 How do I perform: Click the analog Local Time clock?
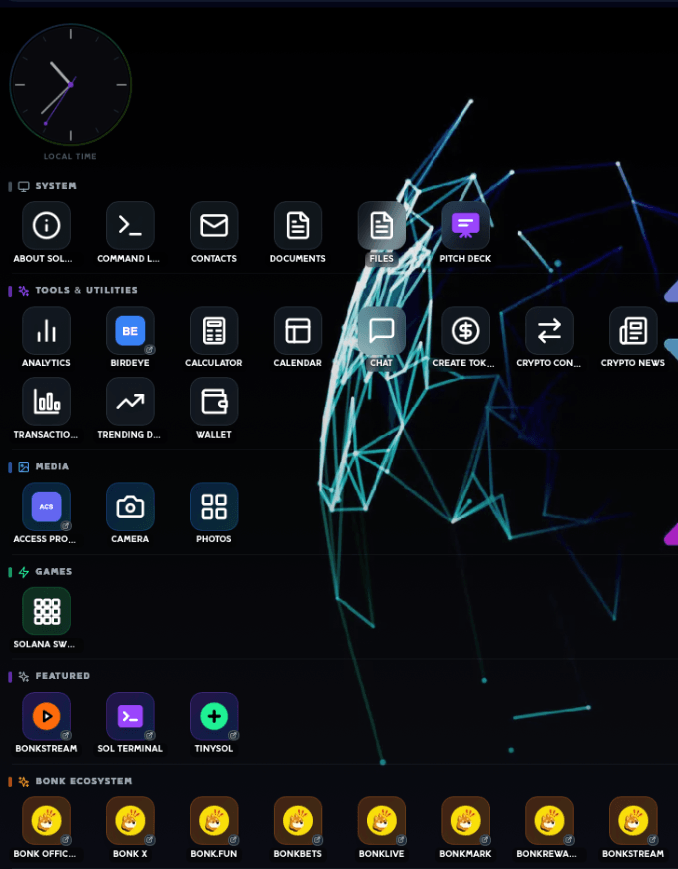(71, 85)
